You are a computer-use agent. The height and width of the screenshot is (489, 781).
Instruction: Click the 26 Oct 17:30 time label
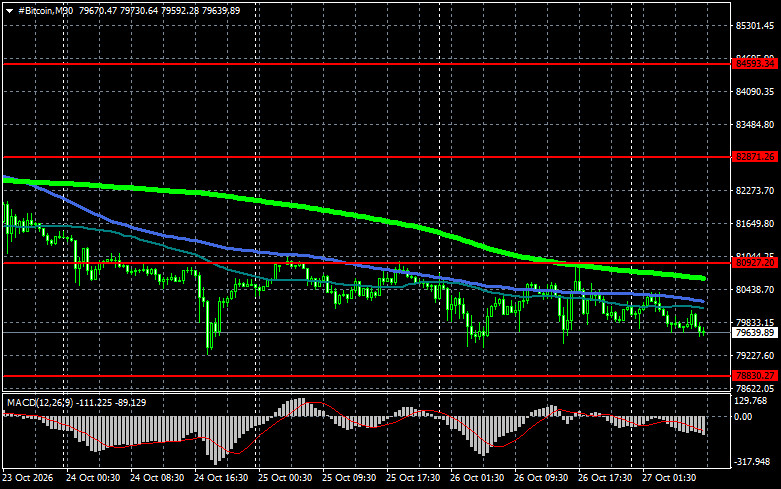click(605, 478)
